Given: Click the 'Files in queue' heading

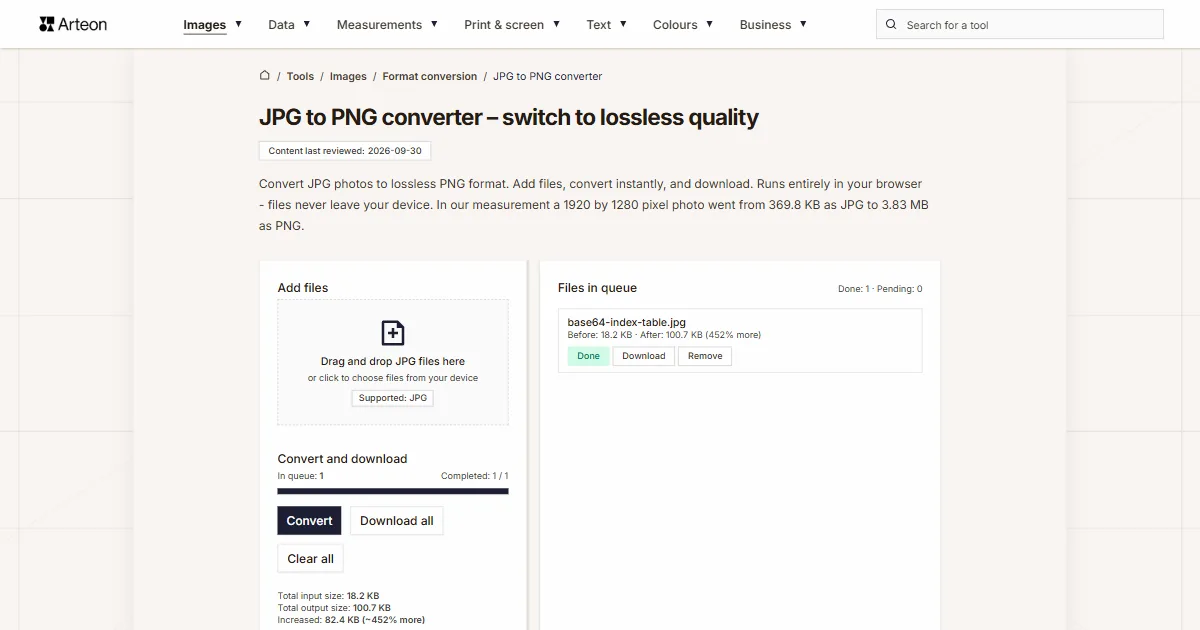Looking at the screenshot, I should (597, 288).
